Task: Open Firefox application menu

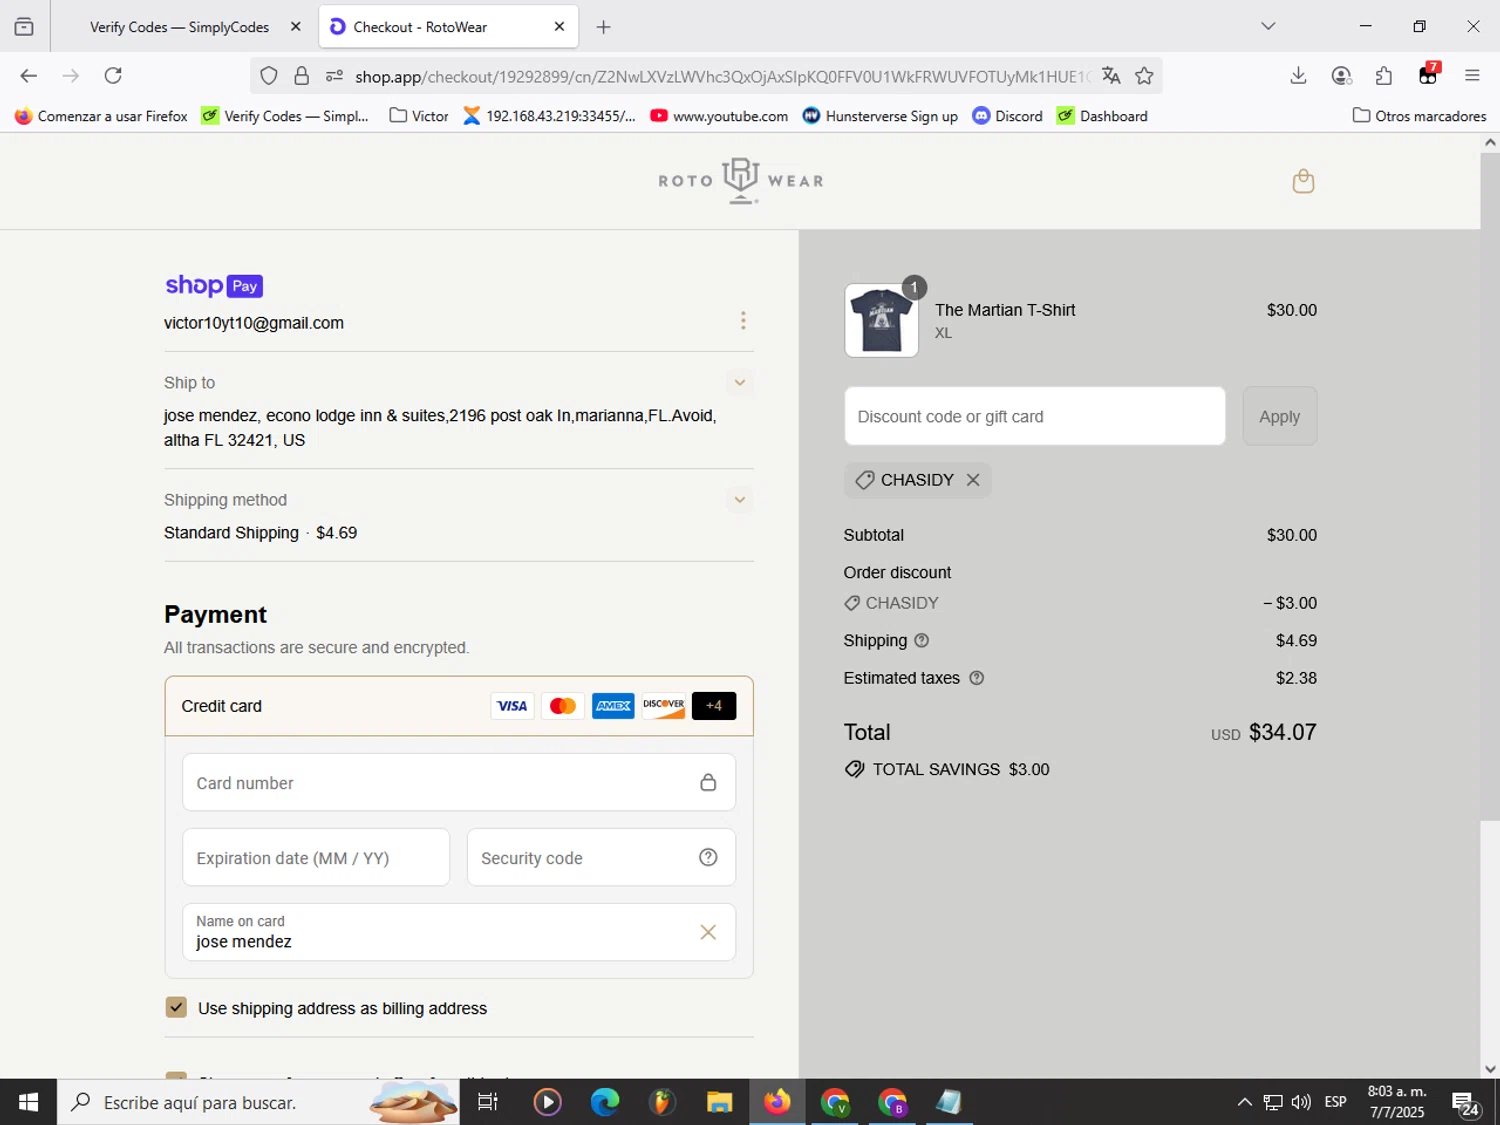Action: click(1472, 76)
